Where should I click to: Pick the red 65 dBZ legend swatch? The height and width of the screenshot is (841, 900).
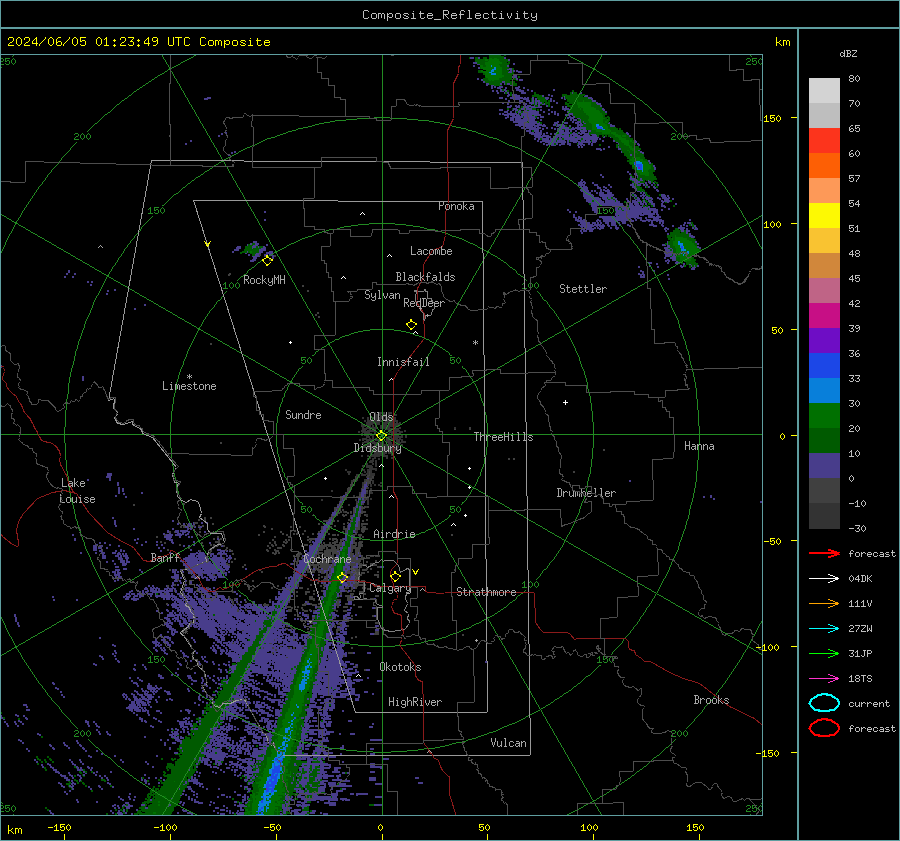point(824,140)
